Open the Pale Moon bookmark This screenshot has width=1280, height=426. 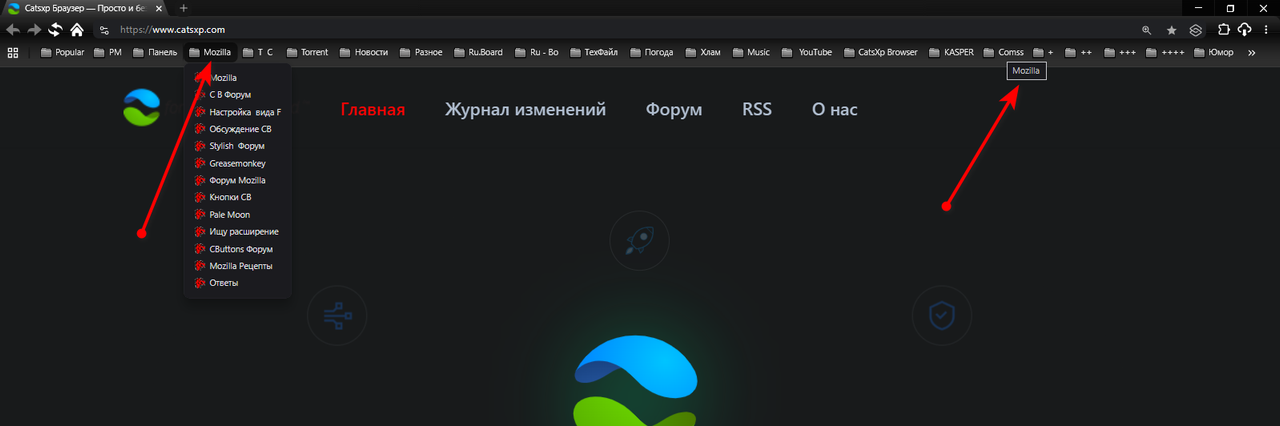pos(238,214)
